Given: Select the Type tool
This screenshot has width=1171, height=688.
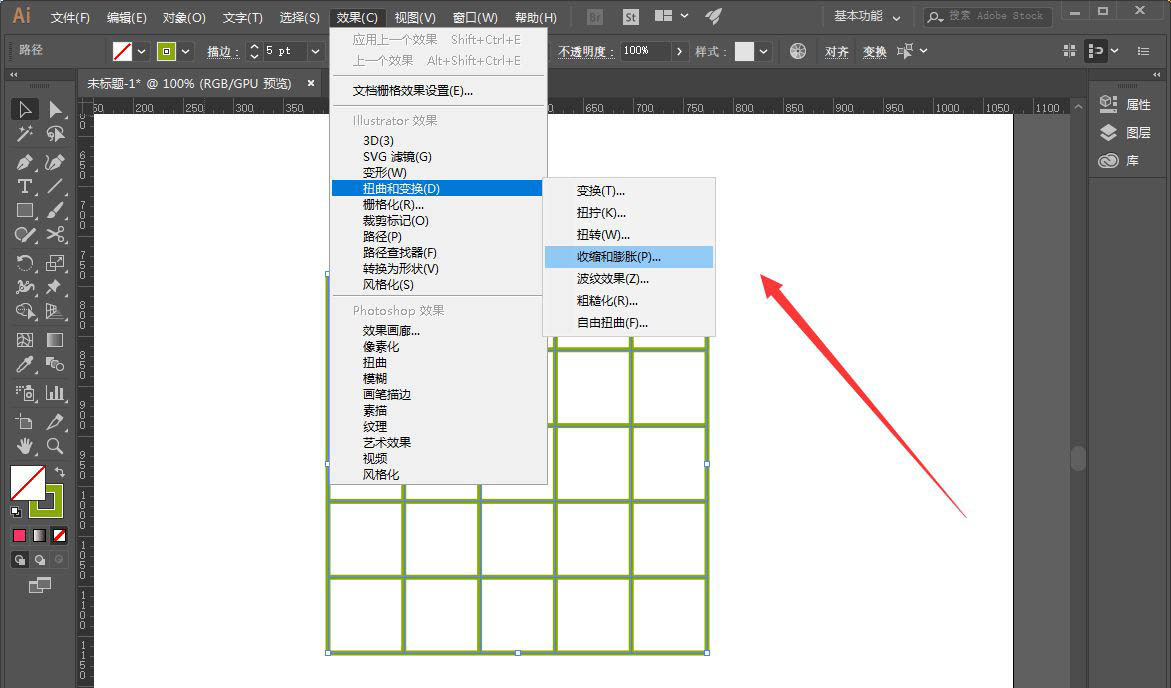Looking at the screenshot, I should (24, 186).
